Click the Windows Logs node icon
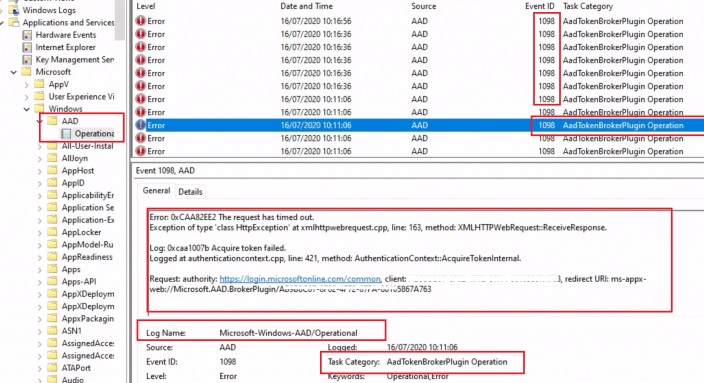704x383 pixels. pyautogui.click(x=13, y=10)
